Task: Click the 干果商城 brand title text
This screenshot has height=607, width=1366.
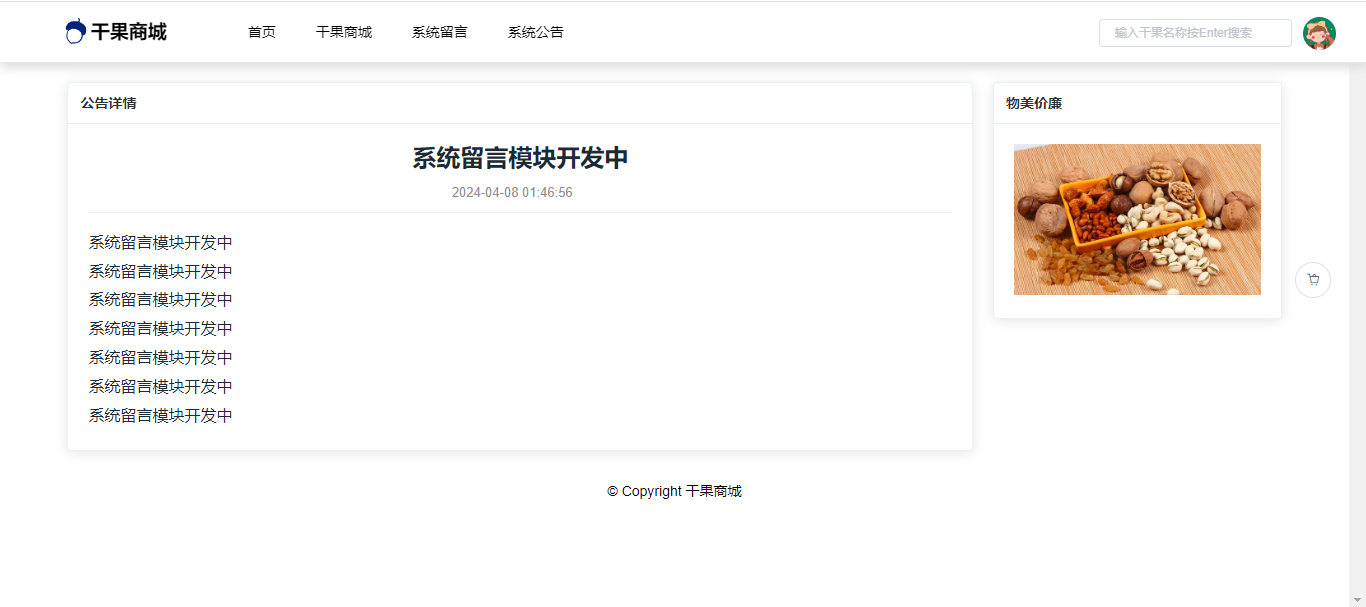Action: point(129,32)
